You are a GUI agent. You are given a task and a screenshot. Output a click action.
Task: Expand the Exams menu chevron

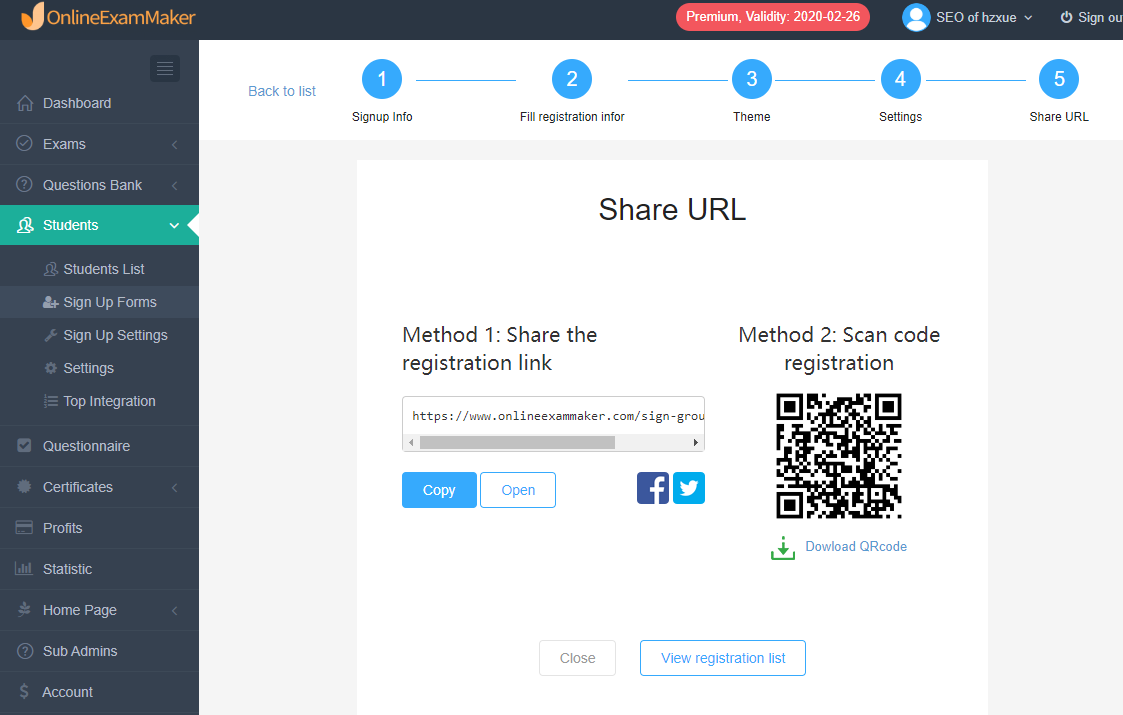tap(175, 144)
